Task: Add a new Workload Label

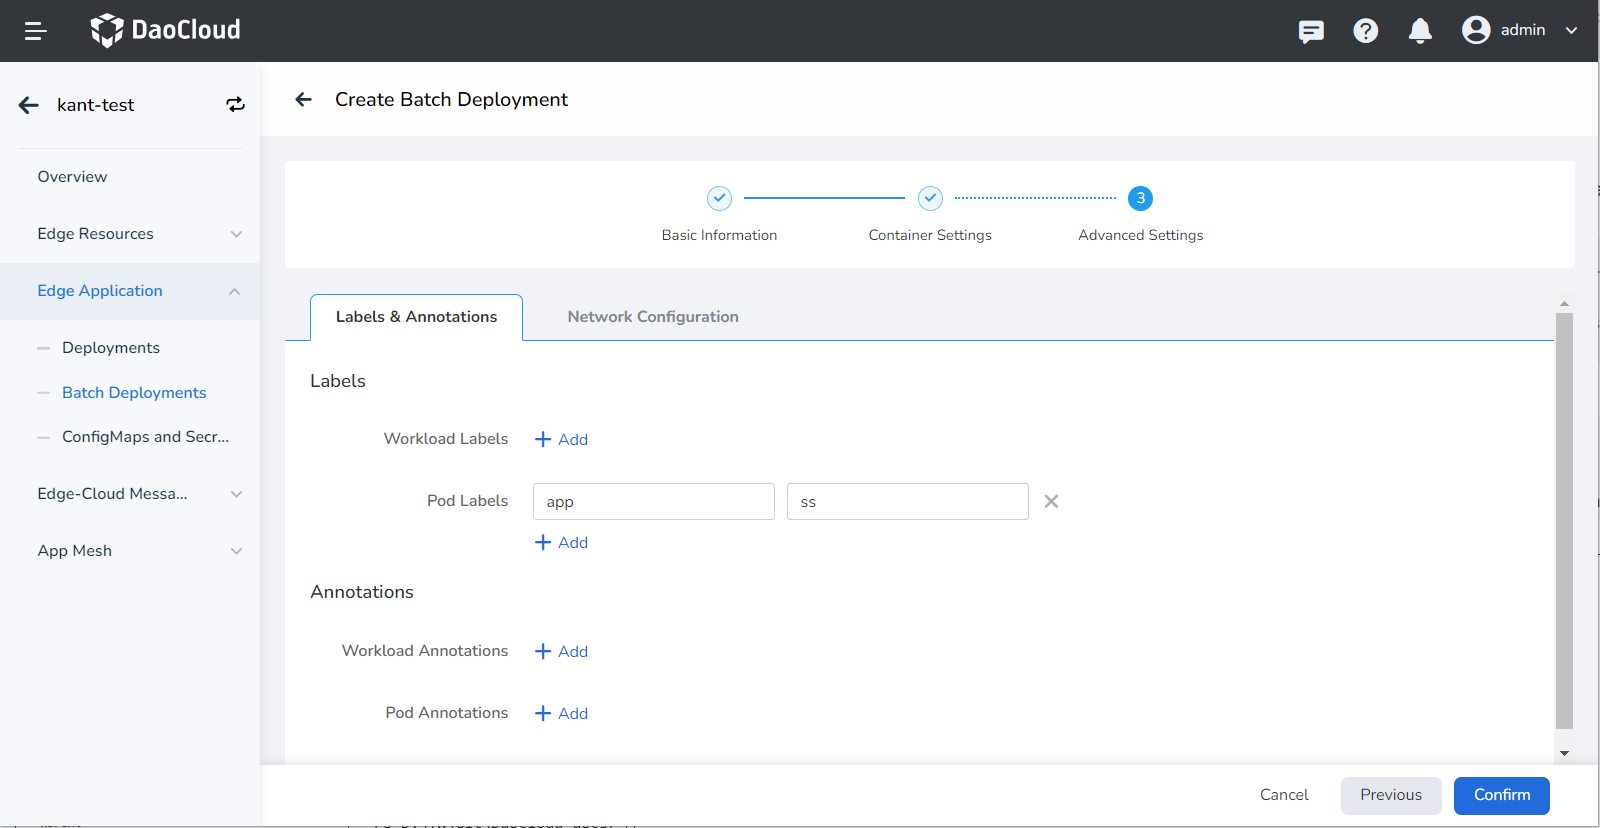Action: [562, 440]
